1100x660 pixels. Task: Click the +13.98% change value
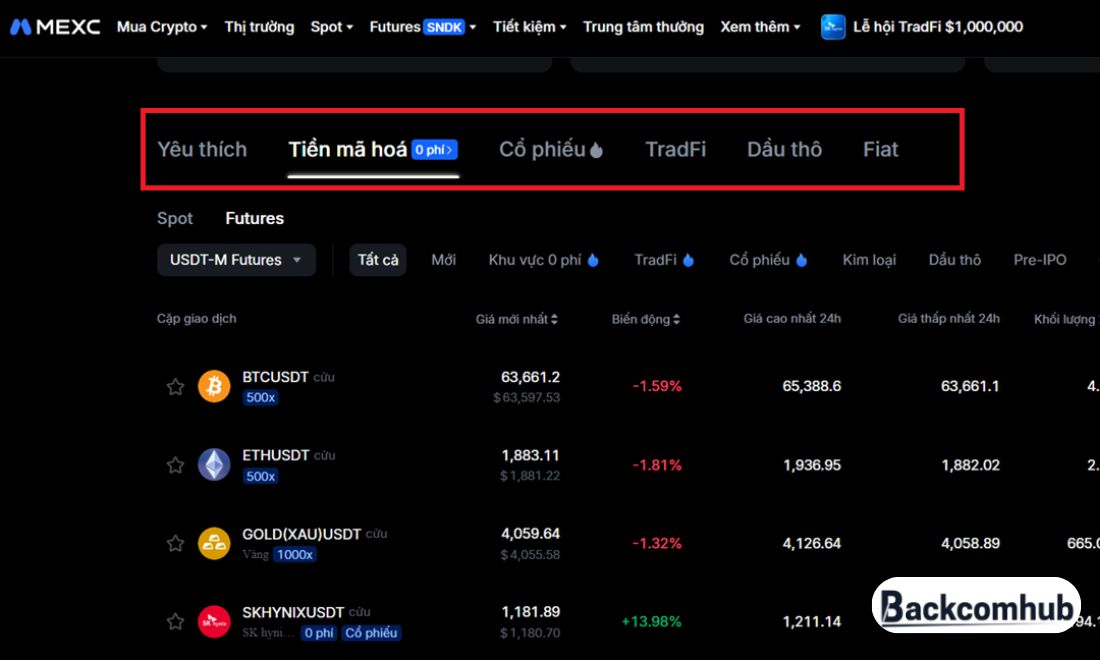[651, 621]
